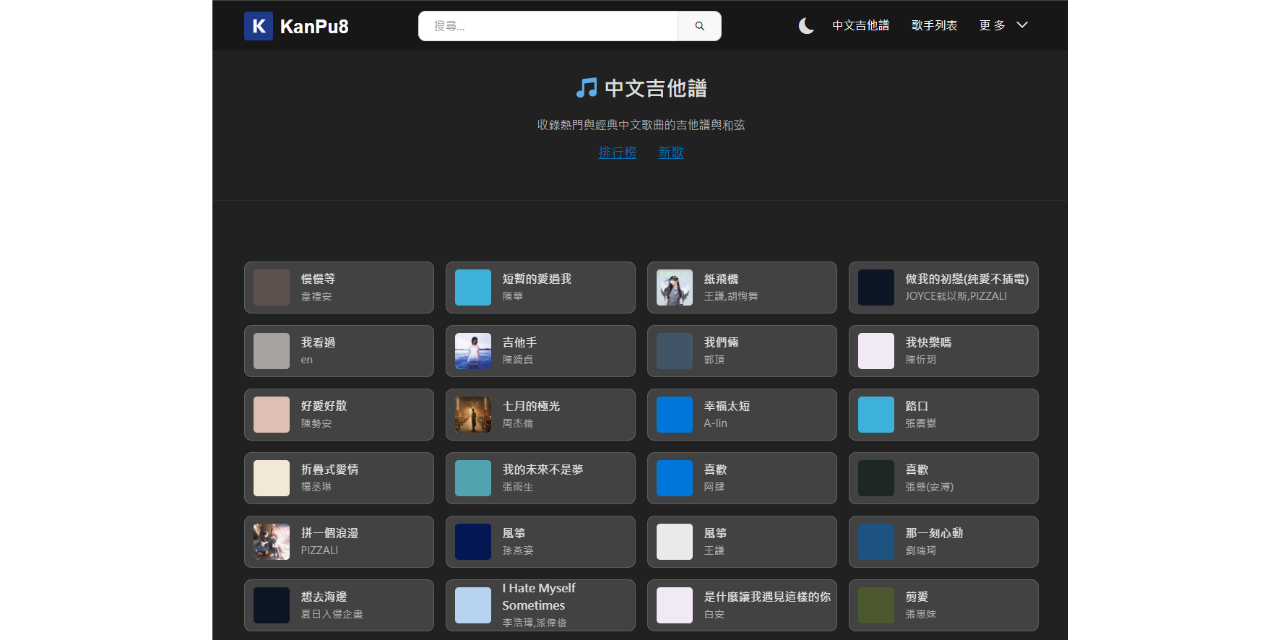The image size is (1280, 640).
Task: Click the JOYCE就以斯,PIZZALI artist line
Action: click(956, 296)
